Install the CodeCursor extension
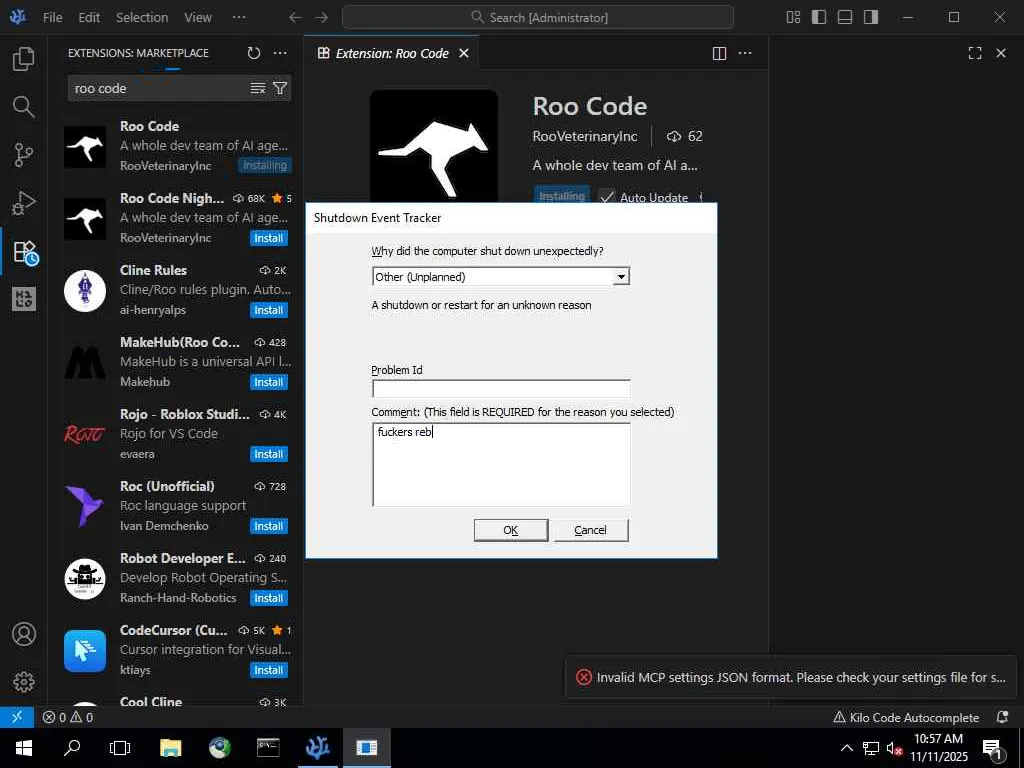The height and width of the screenshot is (768, 1024). click(x=268, y=670)
